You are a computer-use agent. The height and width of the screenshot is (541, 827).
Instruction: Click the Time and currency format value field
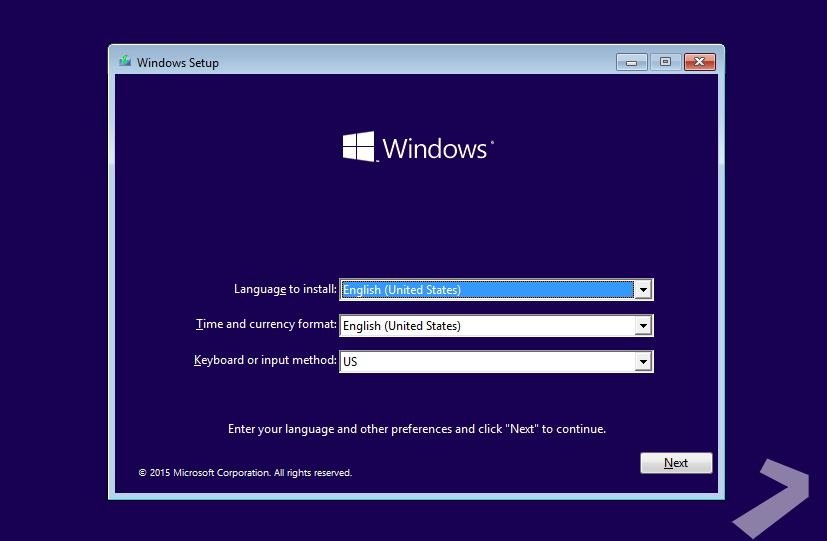(x=487, y=326)
